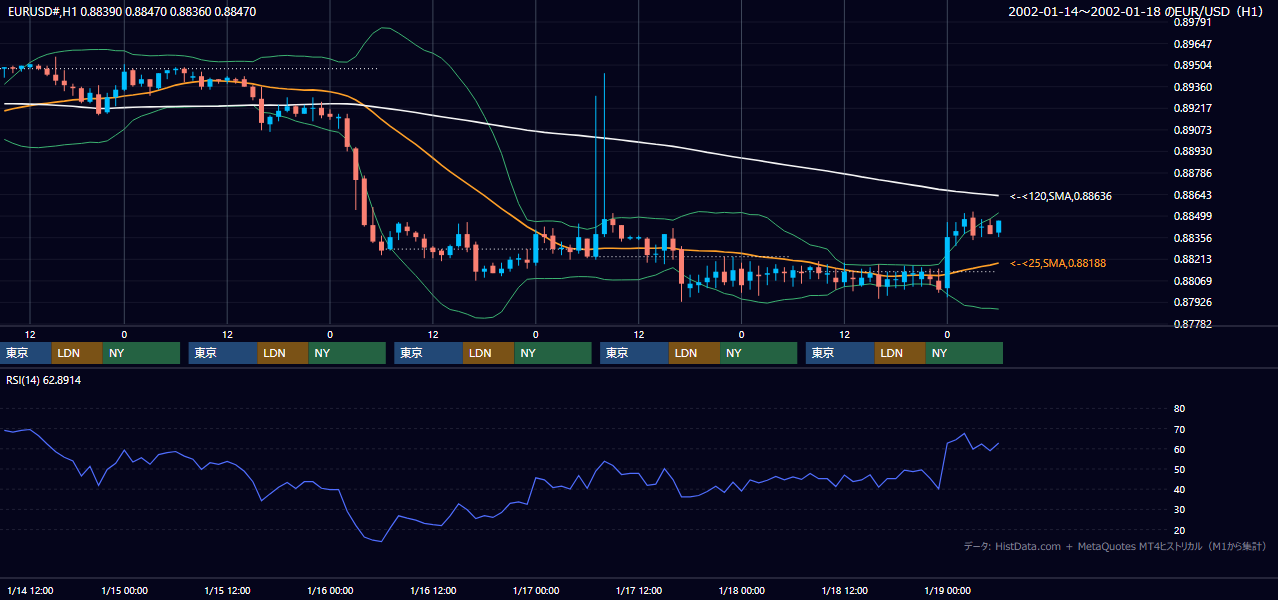
Task: Click RSI scale level 30
Action: [1179, 510]
